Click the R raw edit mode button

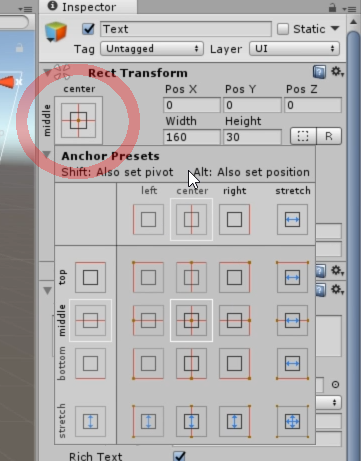click(x=329, y=136)
